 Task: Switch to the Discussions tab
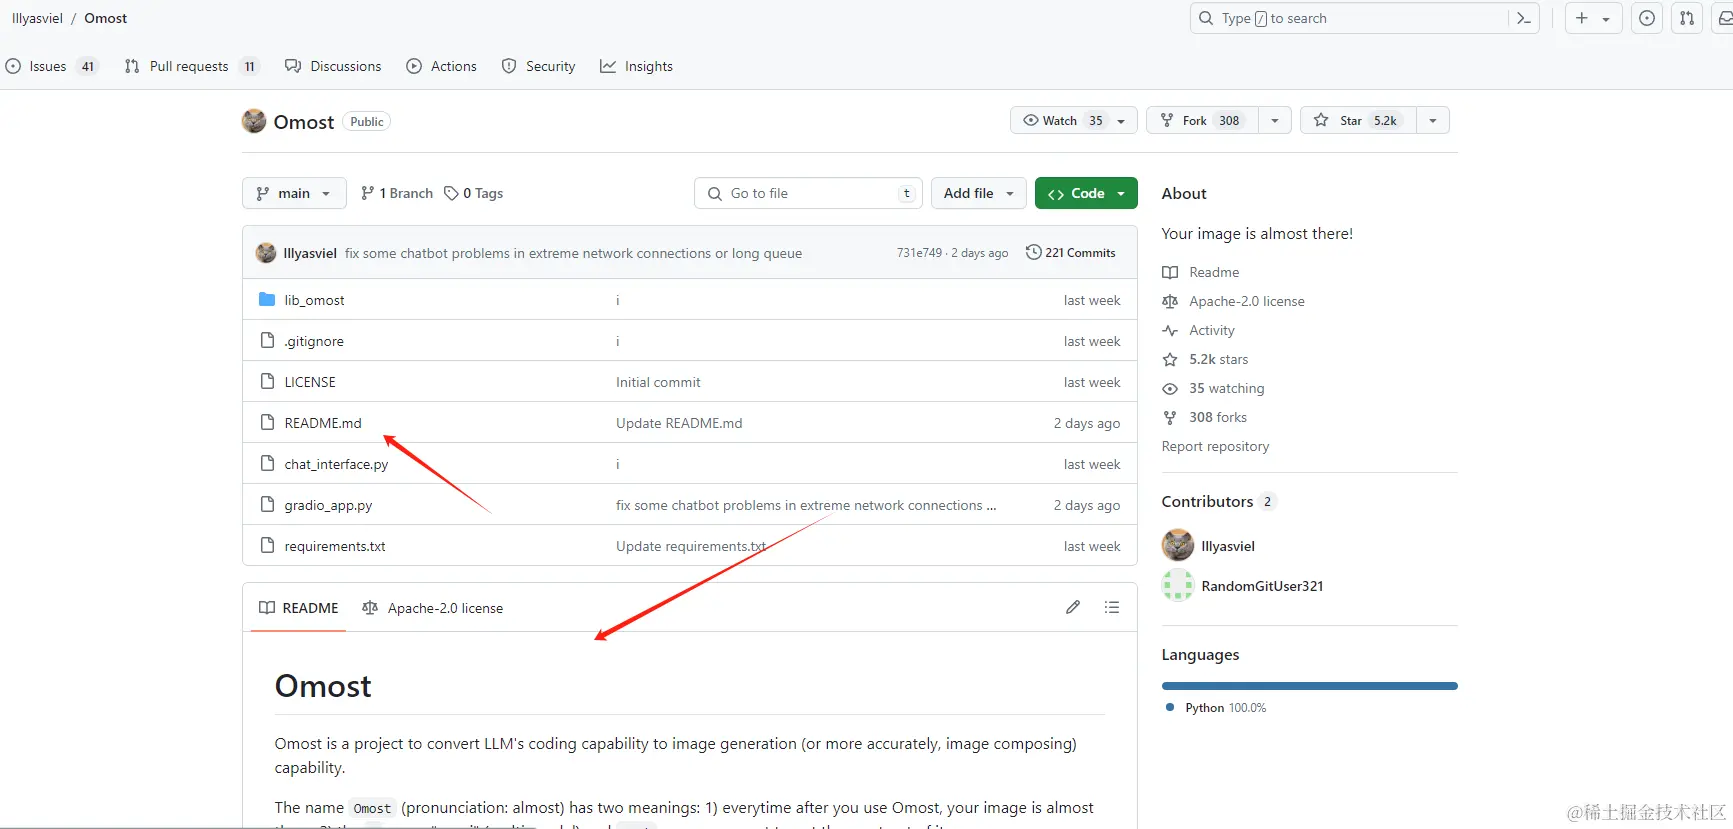point(333,66)
